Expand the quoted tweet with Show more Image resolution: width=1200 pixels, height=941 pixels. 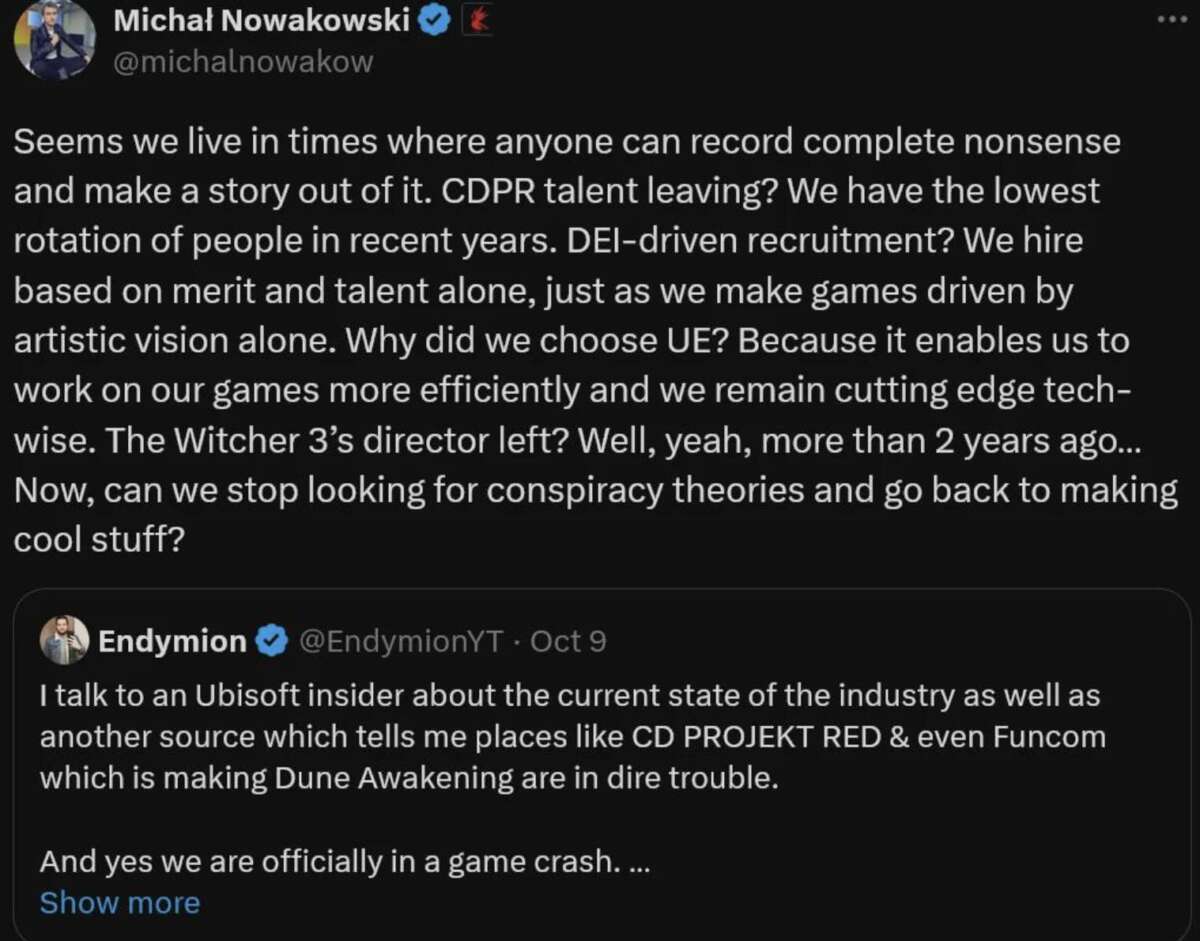click(119, 902)
